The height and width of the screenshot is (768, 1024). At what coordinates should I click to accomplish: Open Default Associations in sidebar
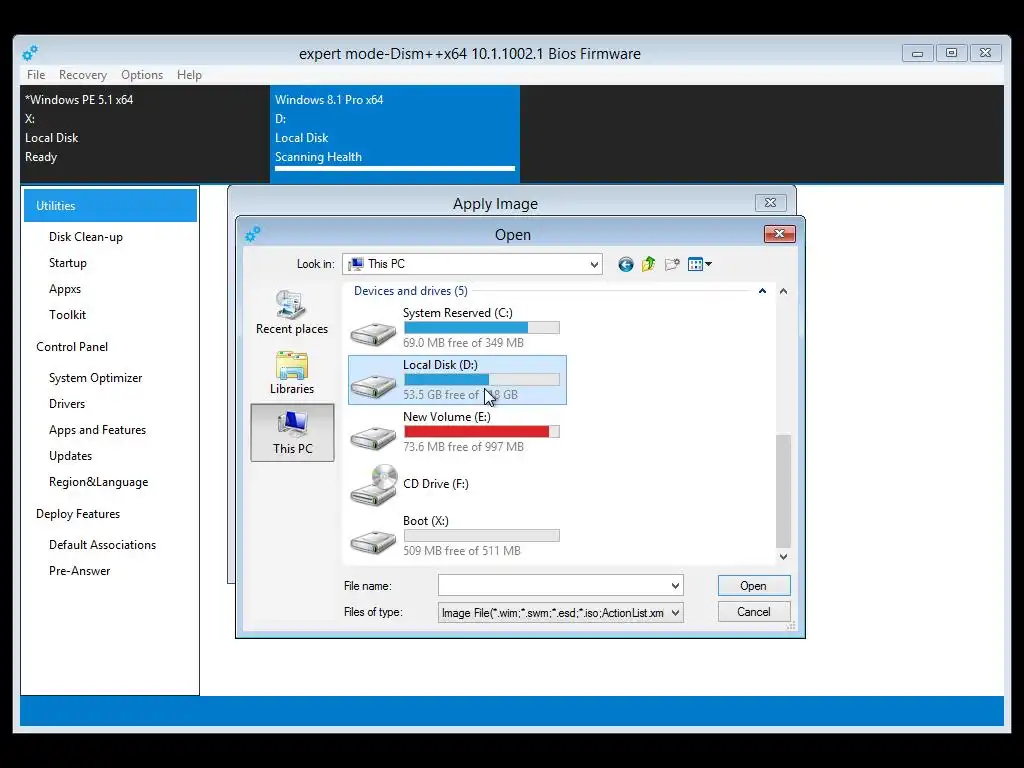[x=102, y=545]
